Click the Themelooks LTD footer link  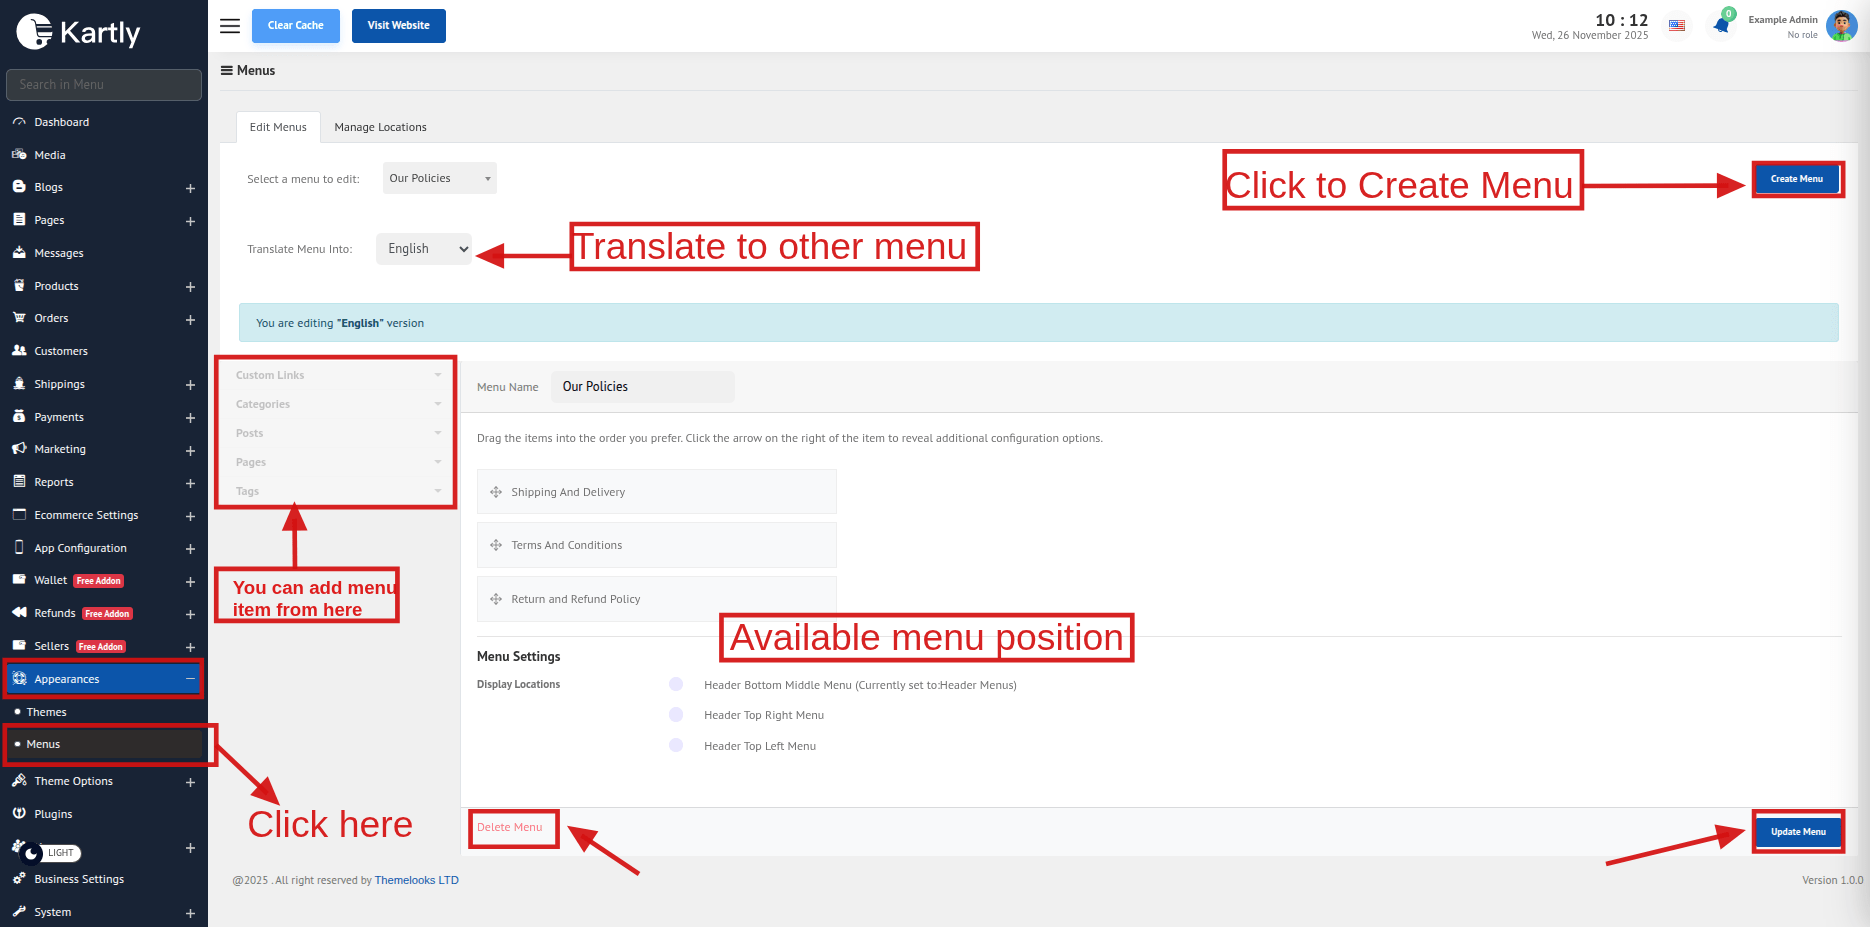click(x=416, y=880)
